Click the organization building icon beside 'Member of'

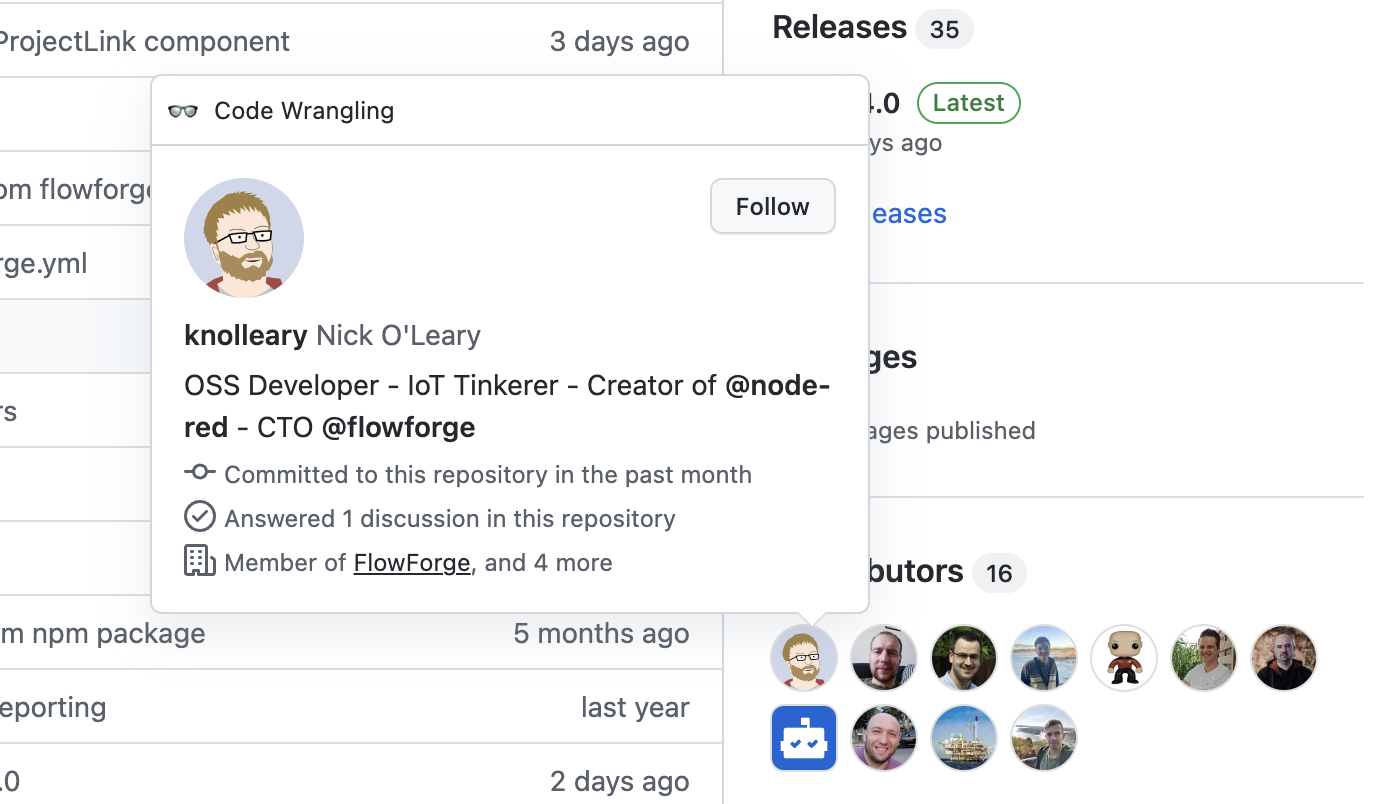(x=200, y=561)
